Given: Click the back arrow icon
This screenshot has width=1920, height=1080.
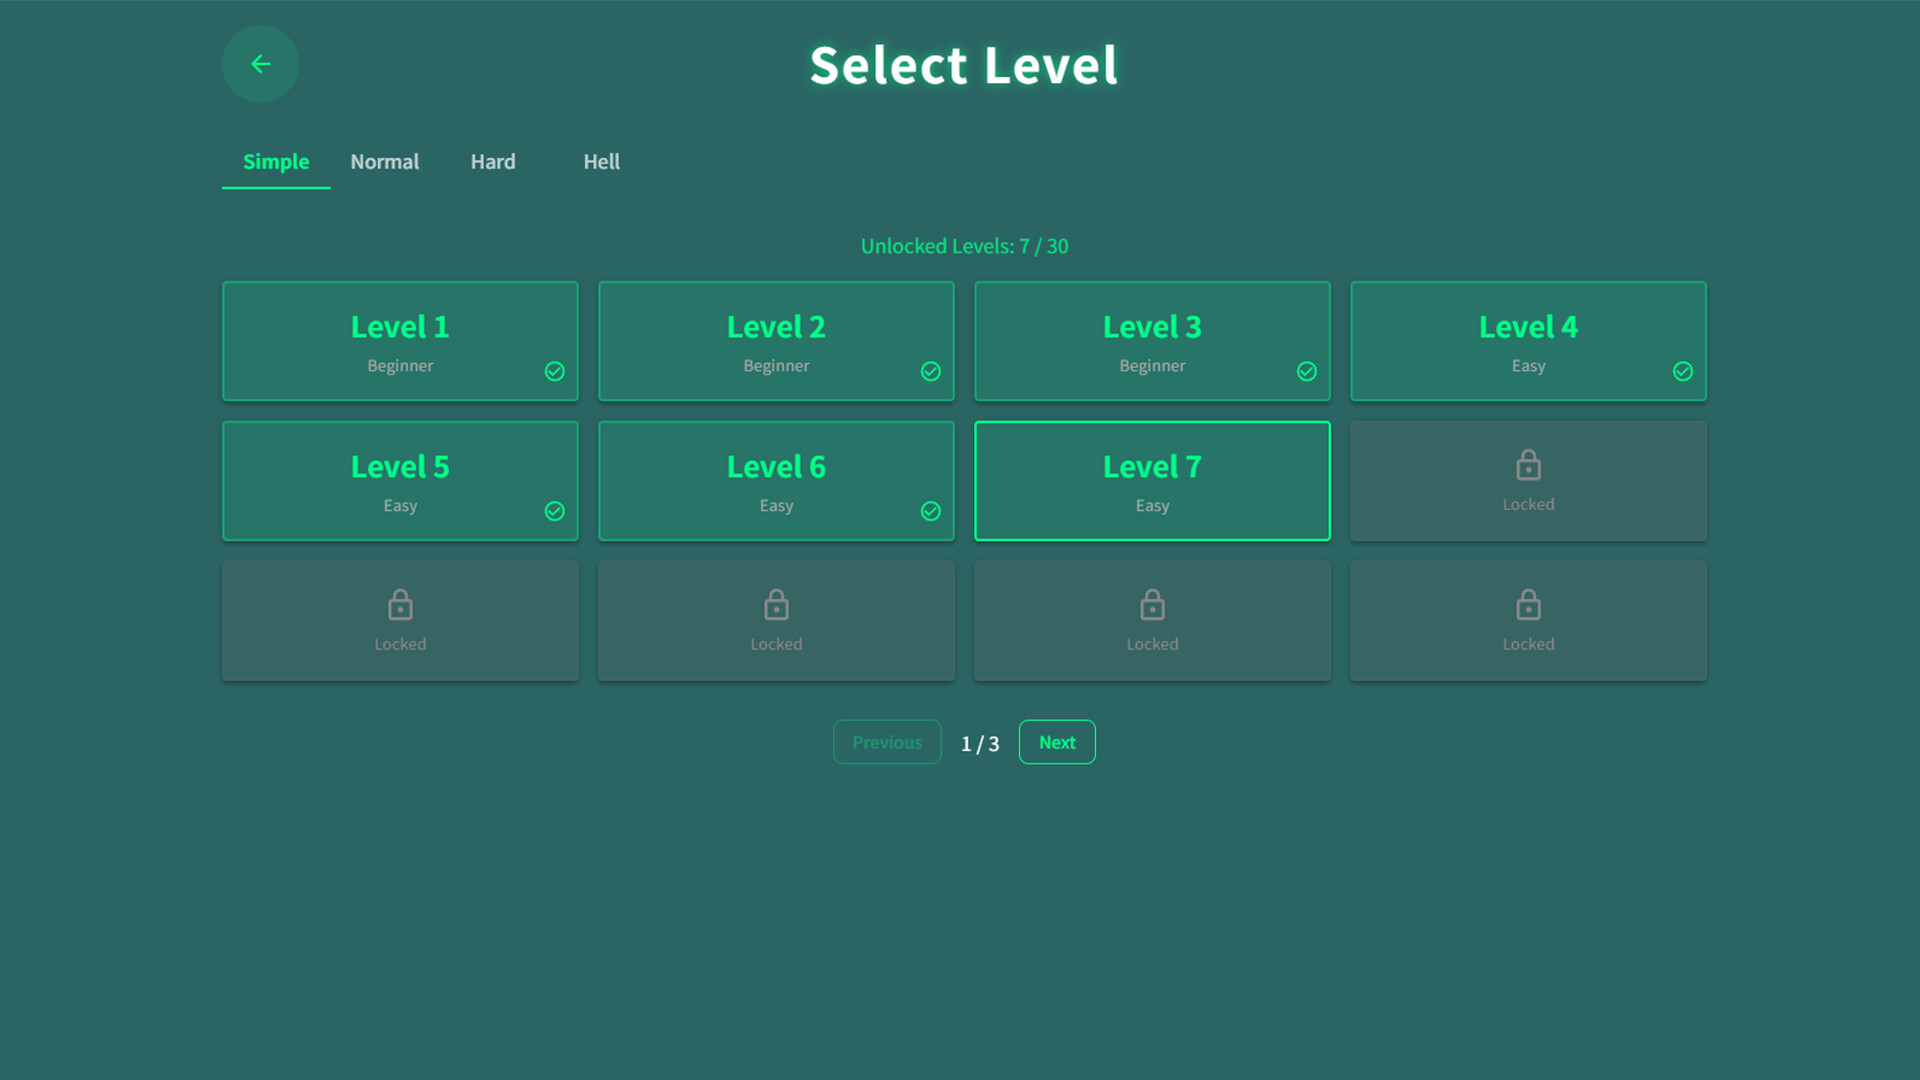Looking at the screenshot, I should tap(260, 64).
